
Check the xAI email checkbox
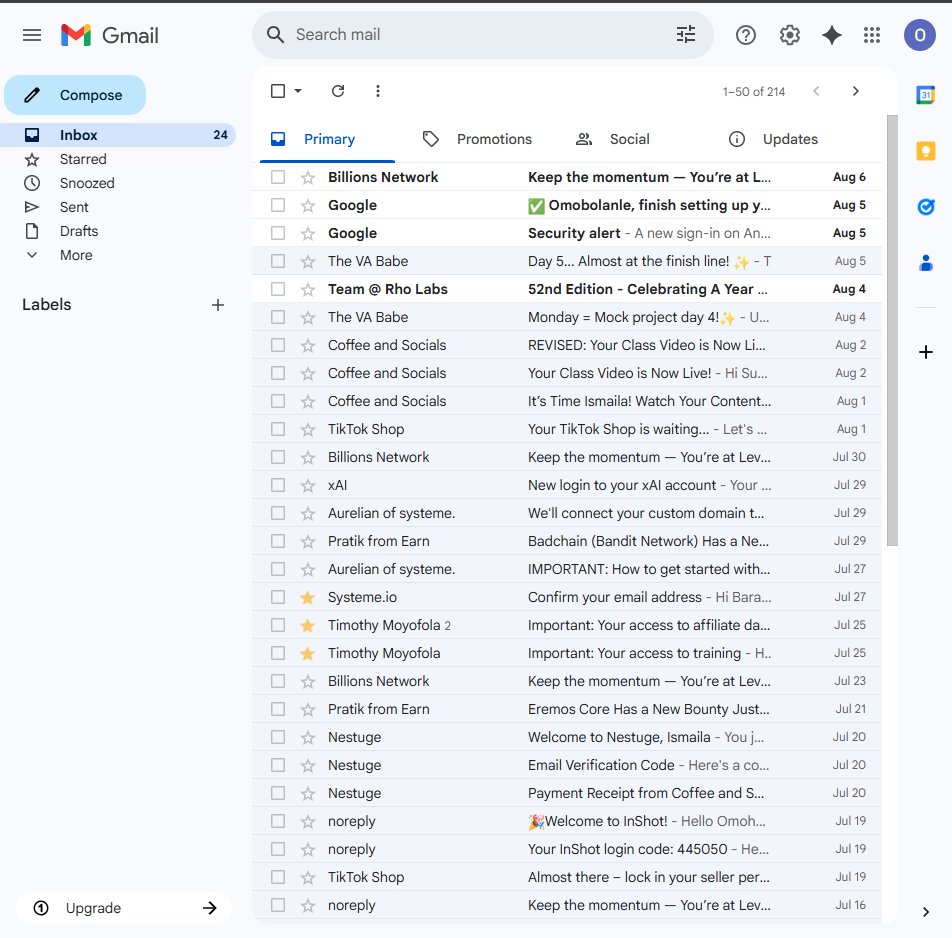coord(278,486)
